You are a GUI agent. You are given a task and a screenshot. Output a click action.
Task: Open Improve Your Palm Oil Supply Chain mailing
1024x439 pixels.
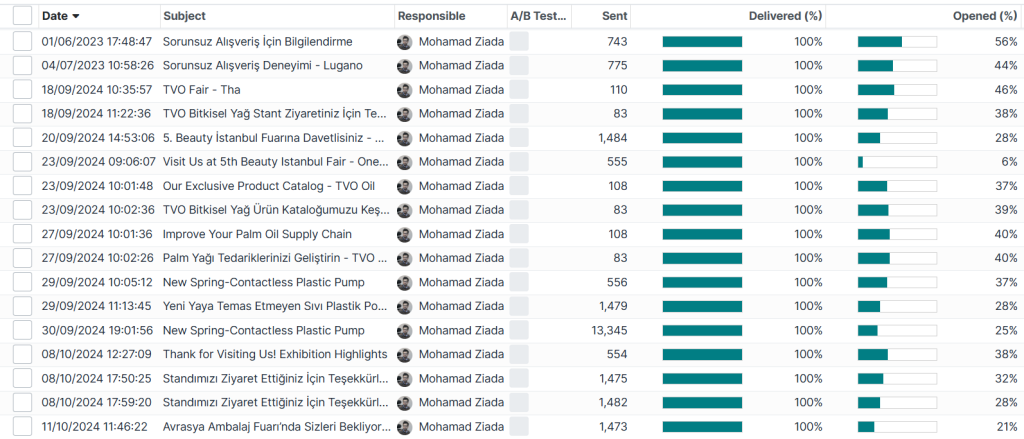257,235
